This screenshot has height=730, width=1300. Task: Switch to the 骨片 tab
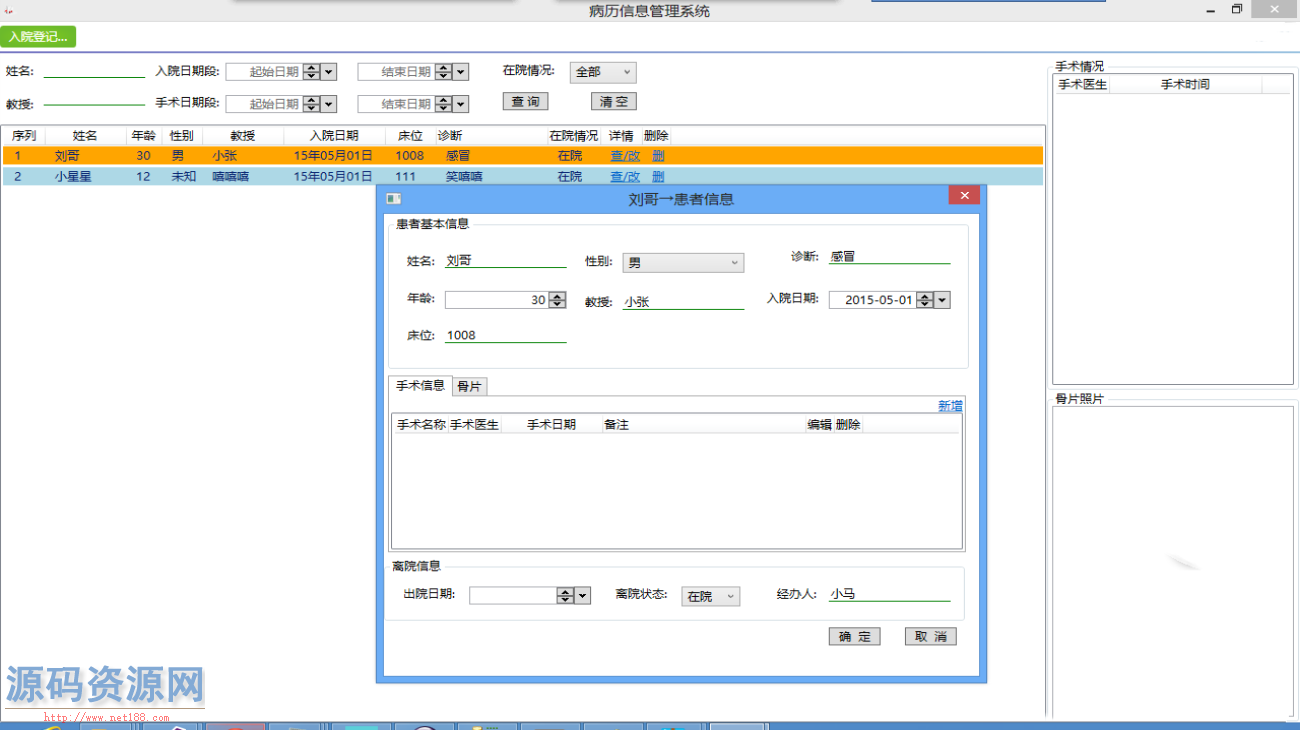[469, 386]
